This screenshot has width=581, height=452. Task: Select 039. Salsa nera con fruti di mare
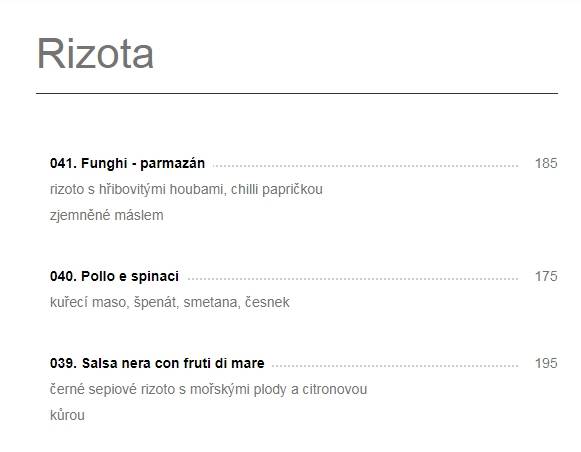point(157,363)
